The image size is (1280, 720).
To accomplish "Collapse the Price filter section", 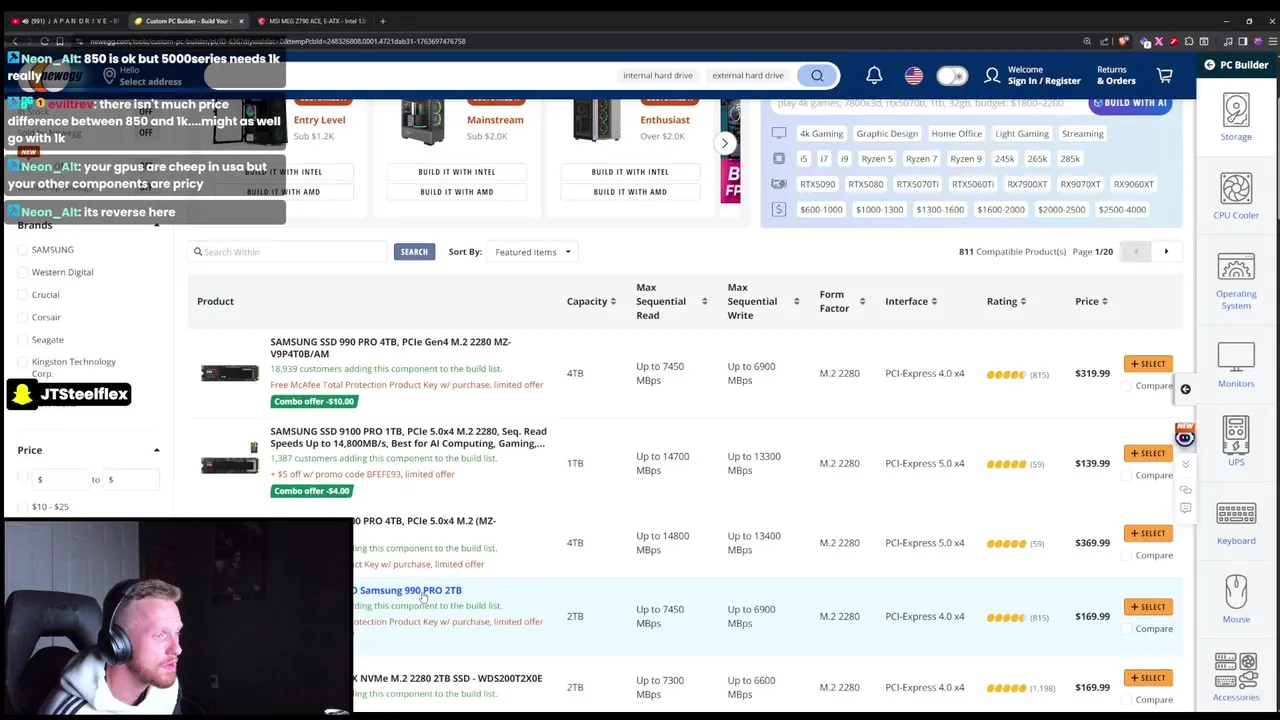I will [x=156, y=450].
